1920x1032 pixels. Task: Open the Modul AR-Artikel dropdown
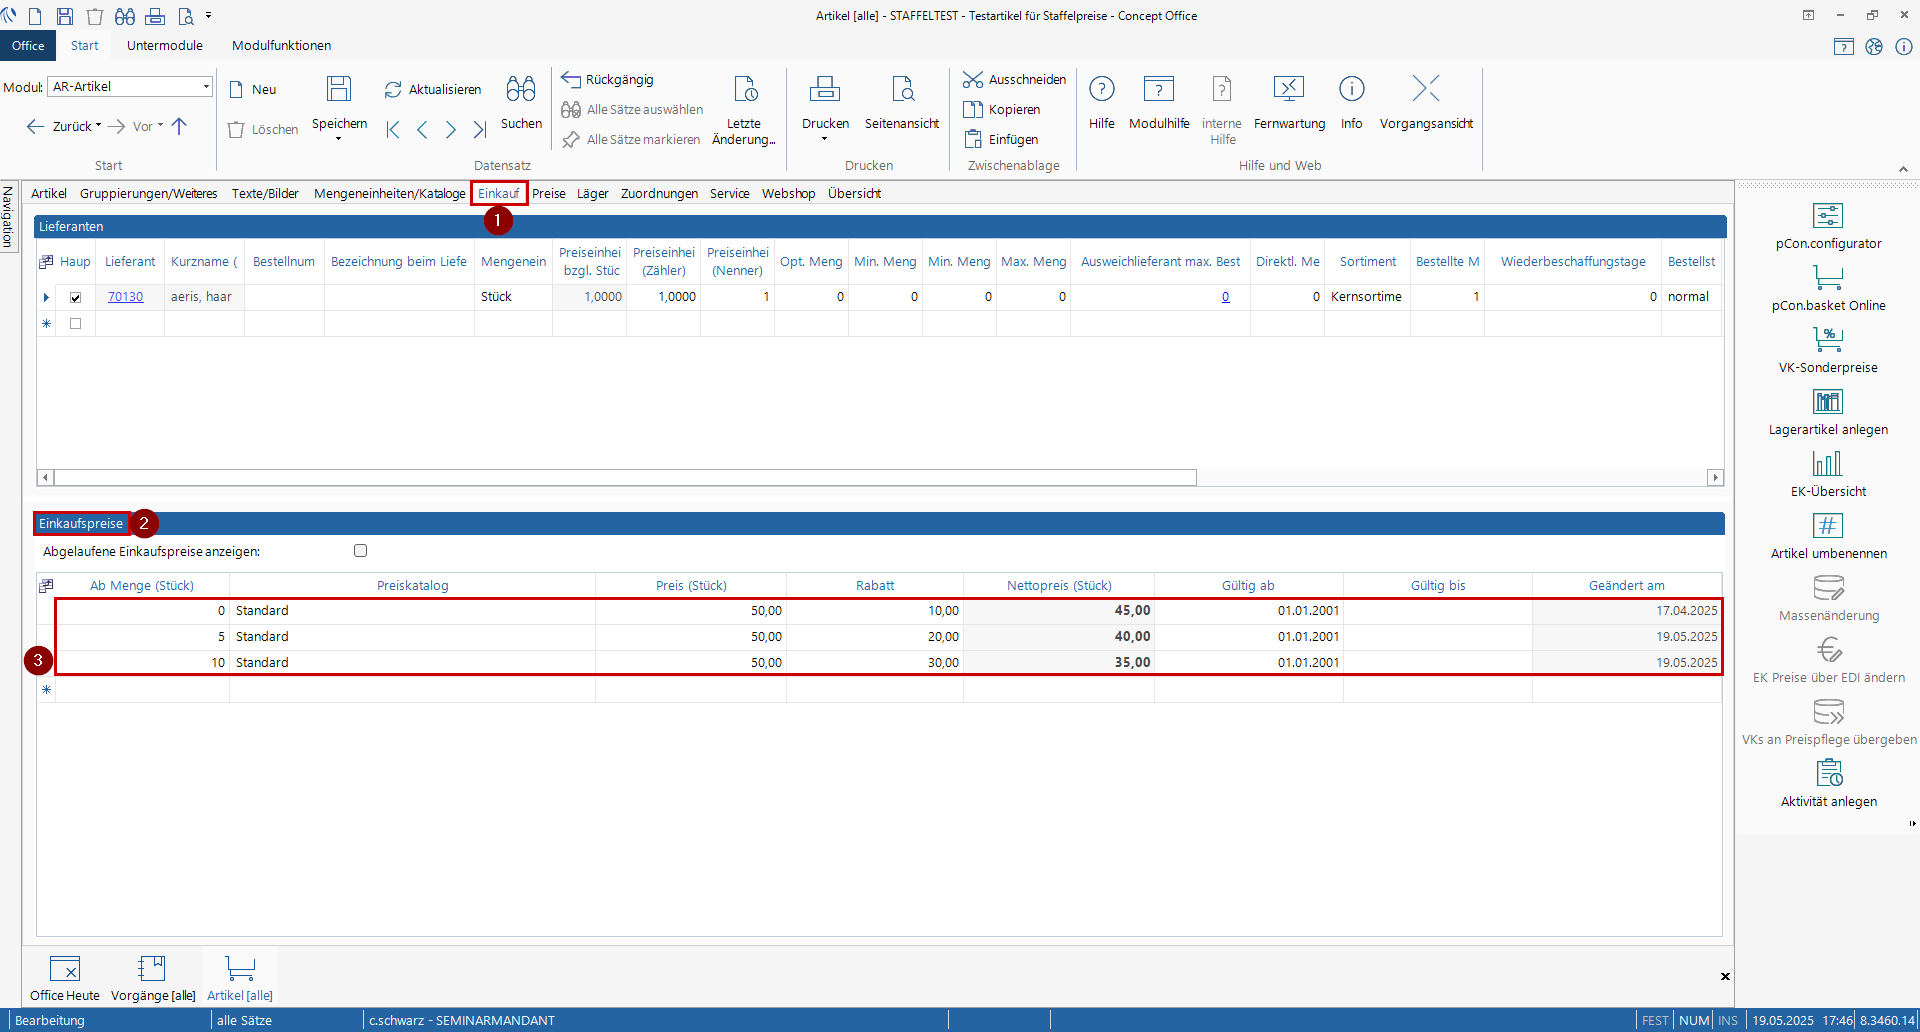point(206,87)
